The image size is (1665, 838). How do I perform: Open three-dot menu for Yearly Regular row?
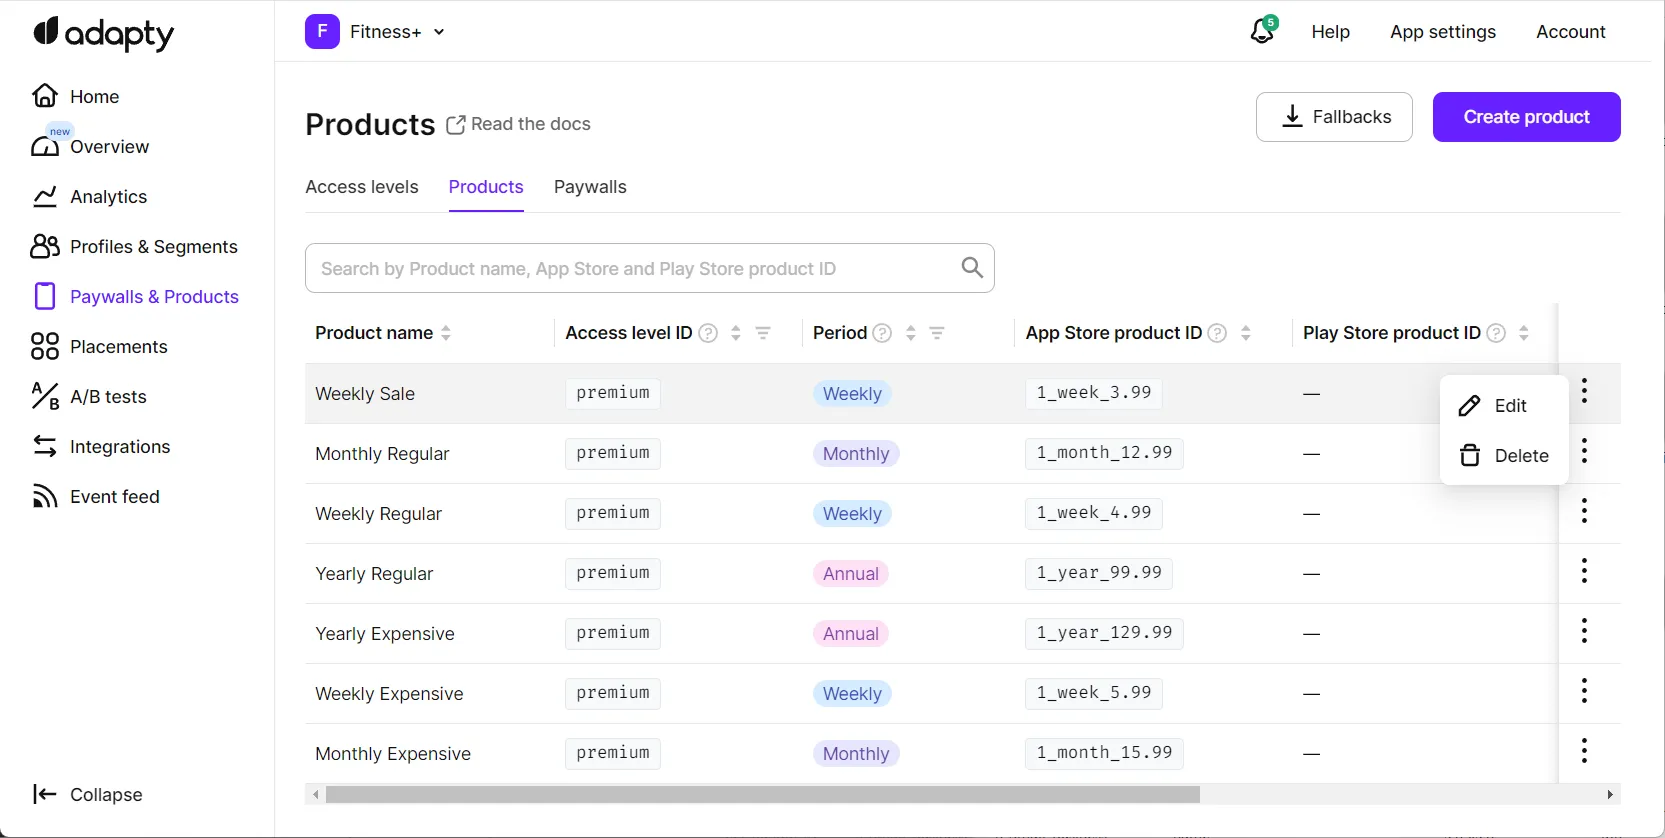point(1584,572)
